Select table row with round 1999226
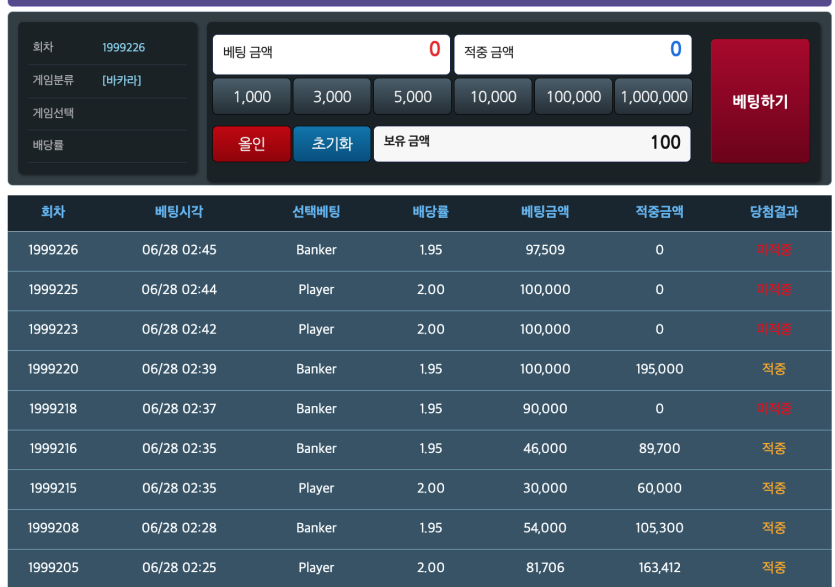This screenshot has width=835, height=587. point(420,250)
